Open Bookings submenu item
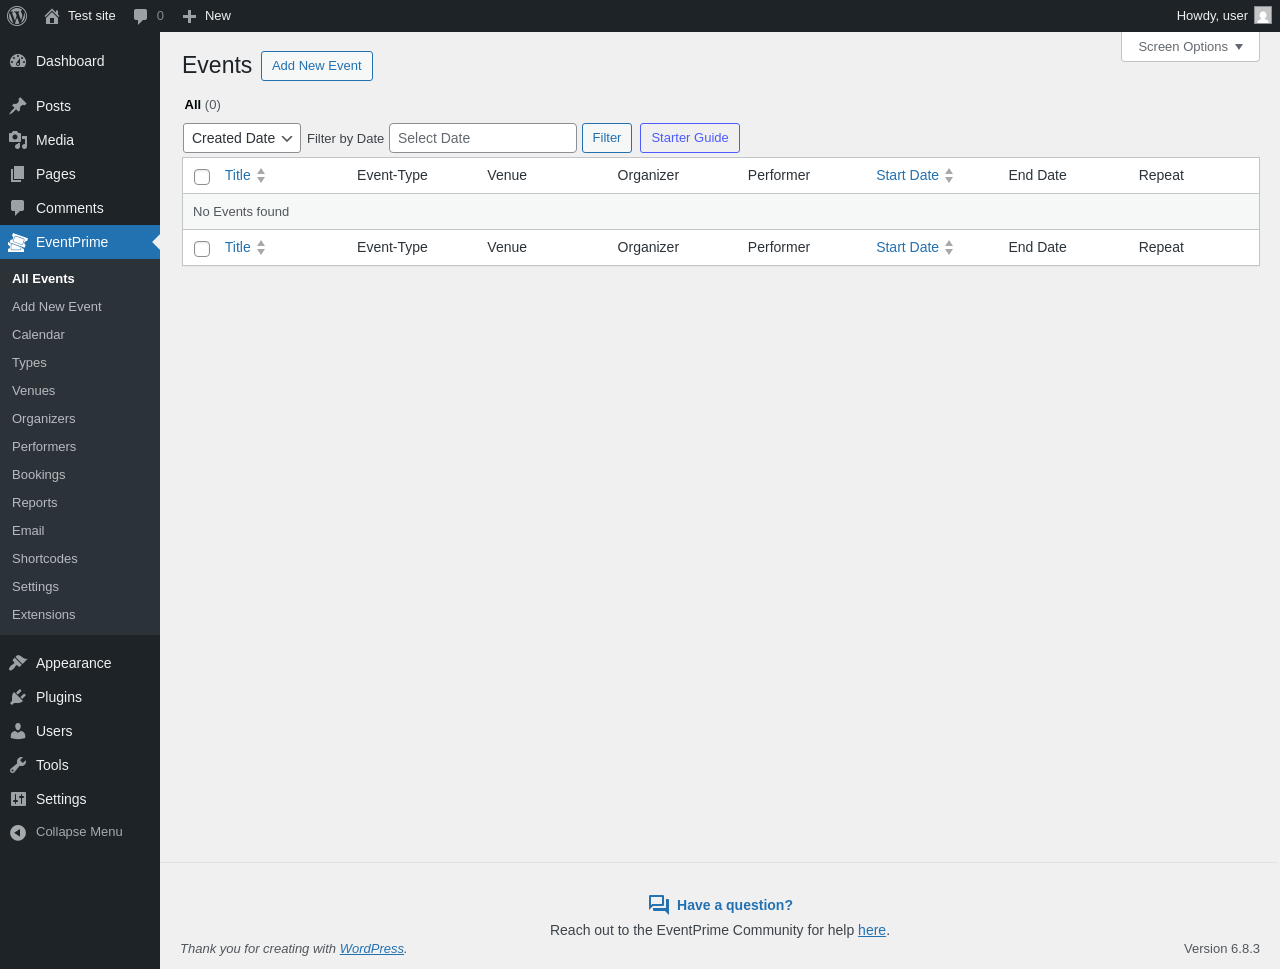The height and width of the screenshot is (969, 1280). point(38,475)
